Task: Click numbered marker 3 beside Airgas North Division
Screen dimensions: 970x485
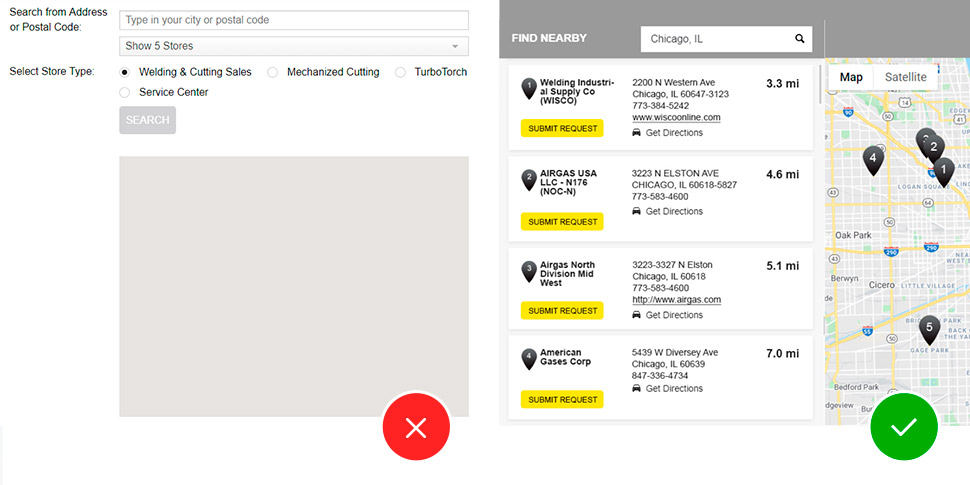Action: (529, 270)
